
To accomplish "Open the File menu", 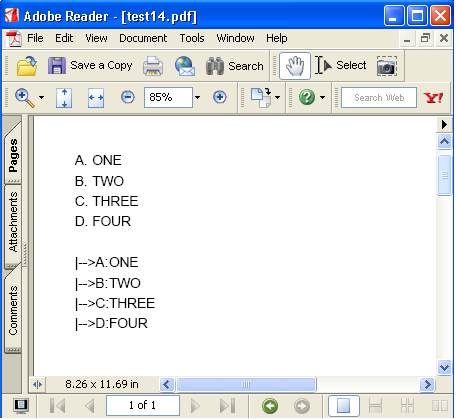I will coord(35,38).
